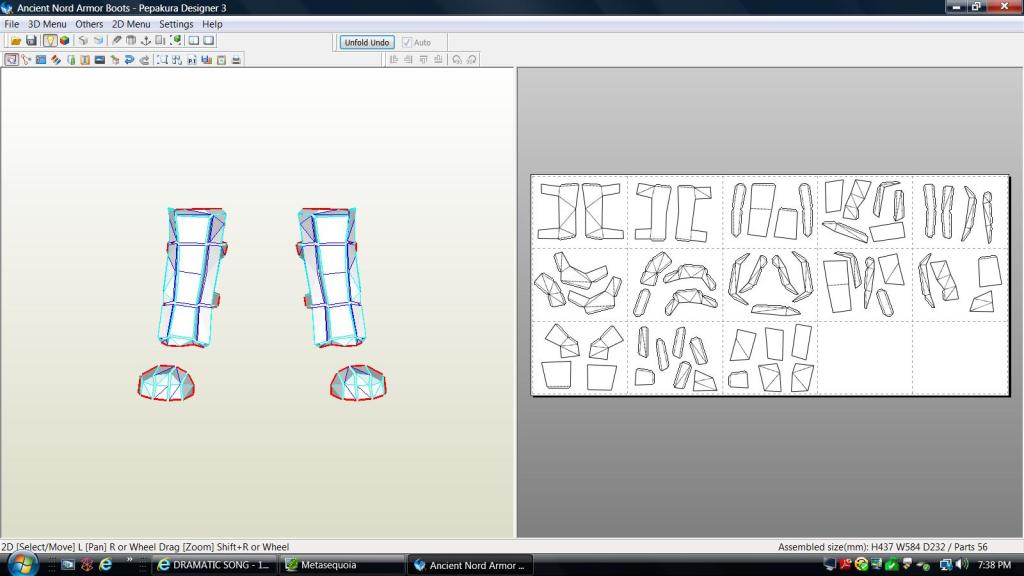
Task: Click Ancient Nord Armor taskbar button
Action: point(471,565)
